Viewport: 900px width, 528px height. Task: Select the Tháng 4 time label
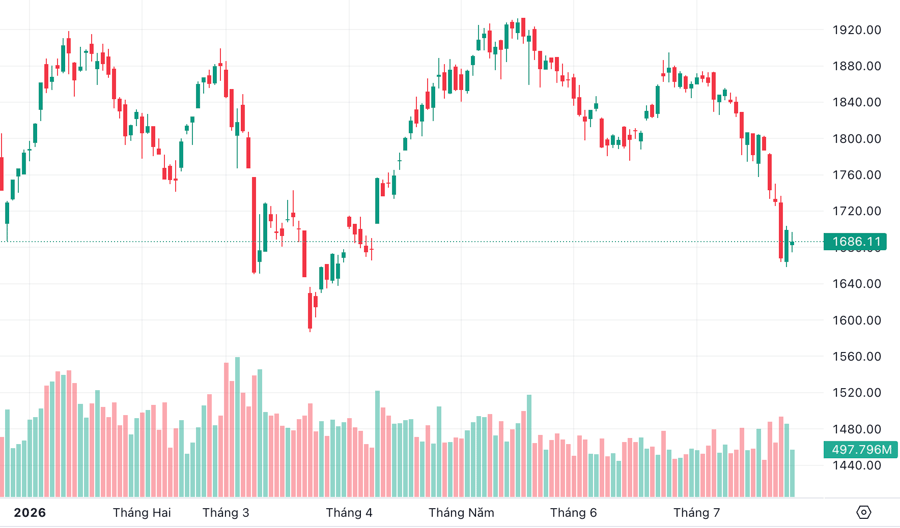pos(349,513)
